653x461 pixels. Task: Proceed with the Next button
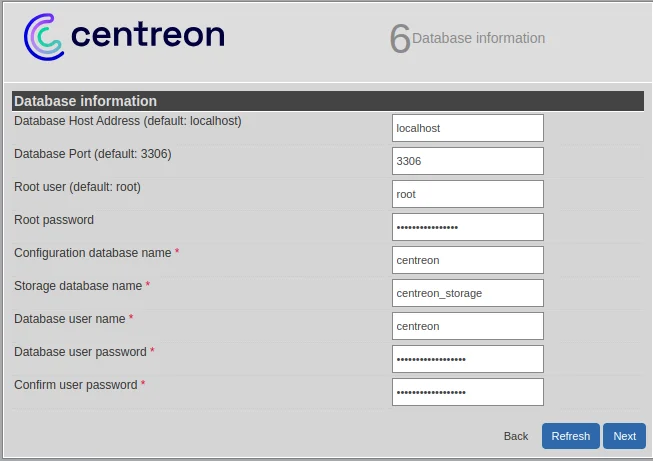tap(624, 436)
